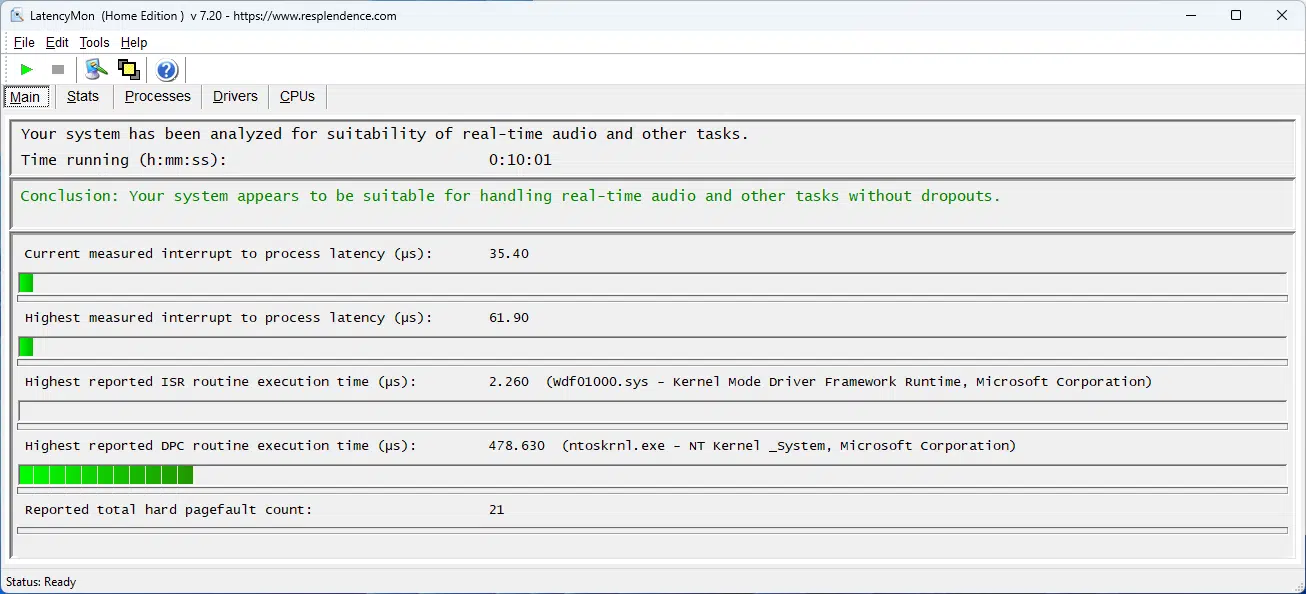Click the green conclusion text

coord(510,196)
